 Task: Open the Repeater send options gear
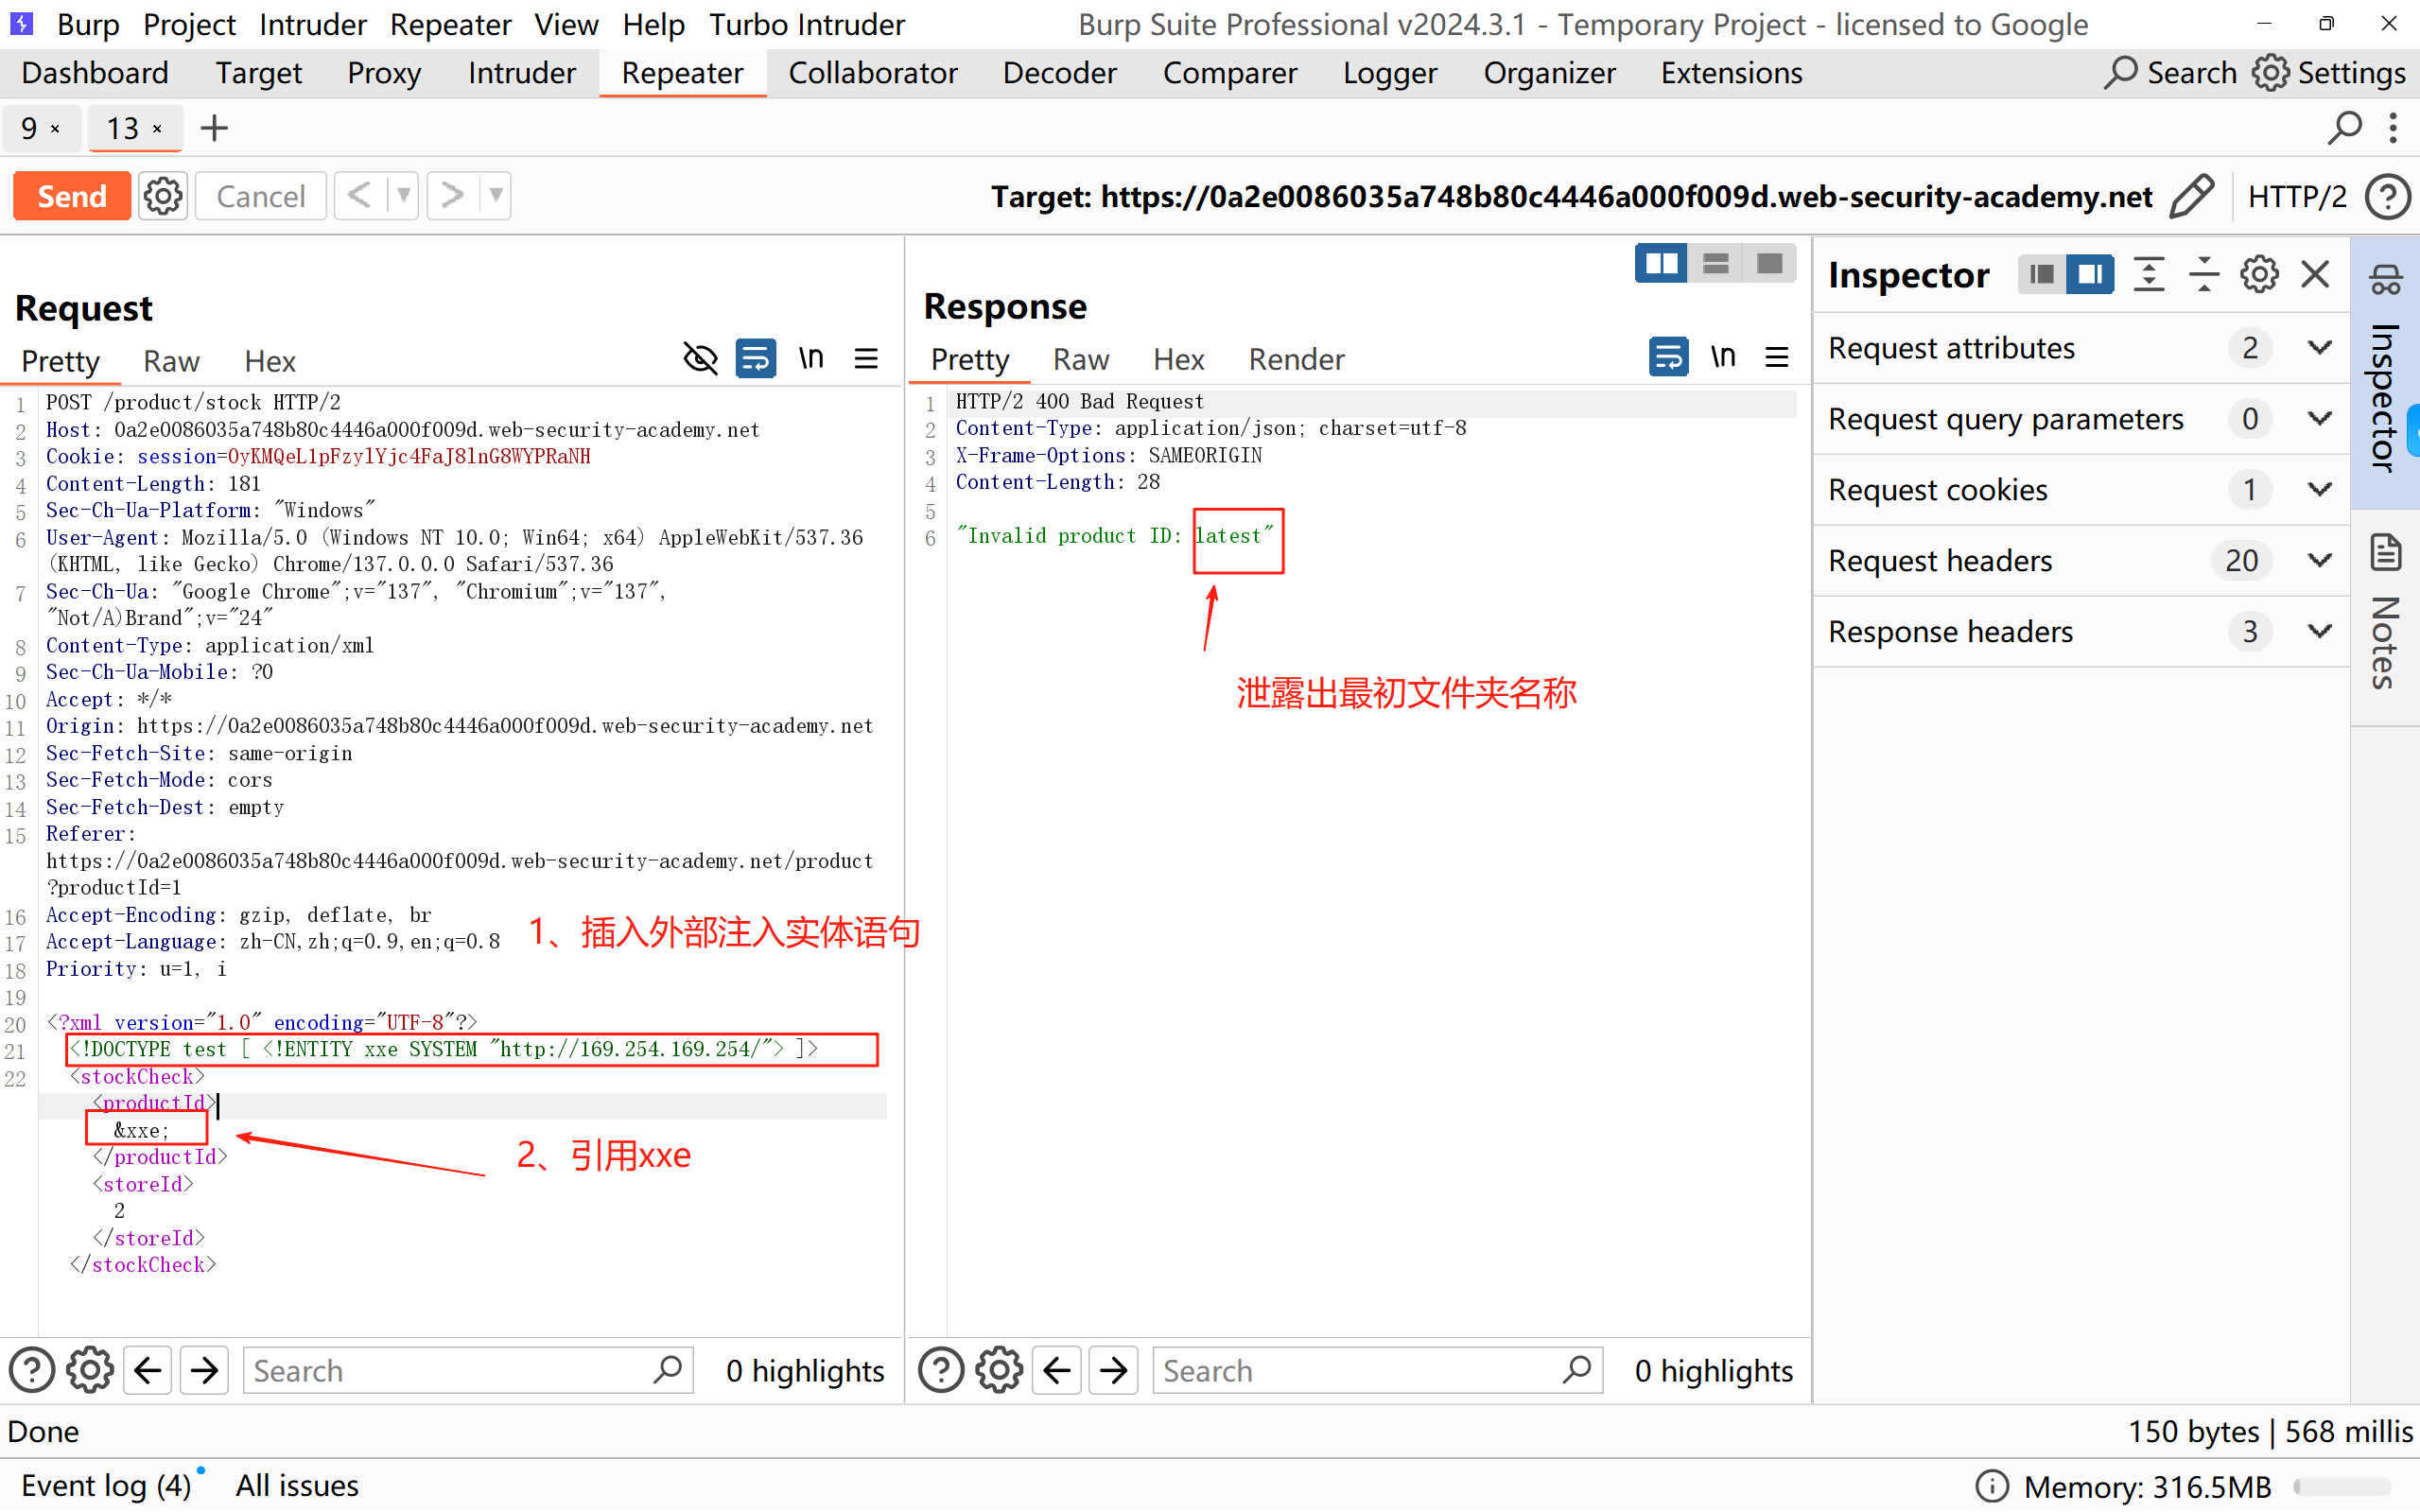click(163, 196)
